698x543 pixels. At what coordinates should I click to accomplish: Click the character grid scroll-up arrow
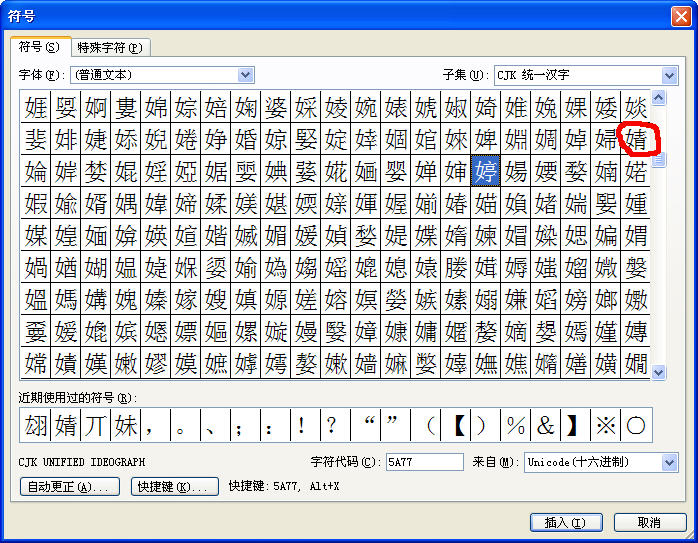(659, 97)
